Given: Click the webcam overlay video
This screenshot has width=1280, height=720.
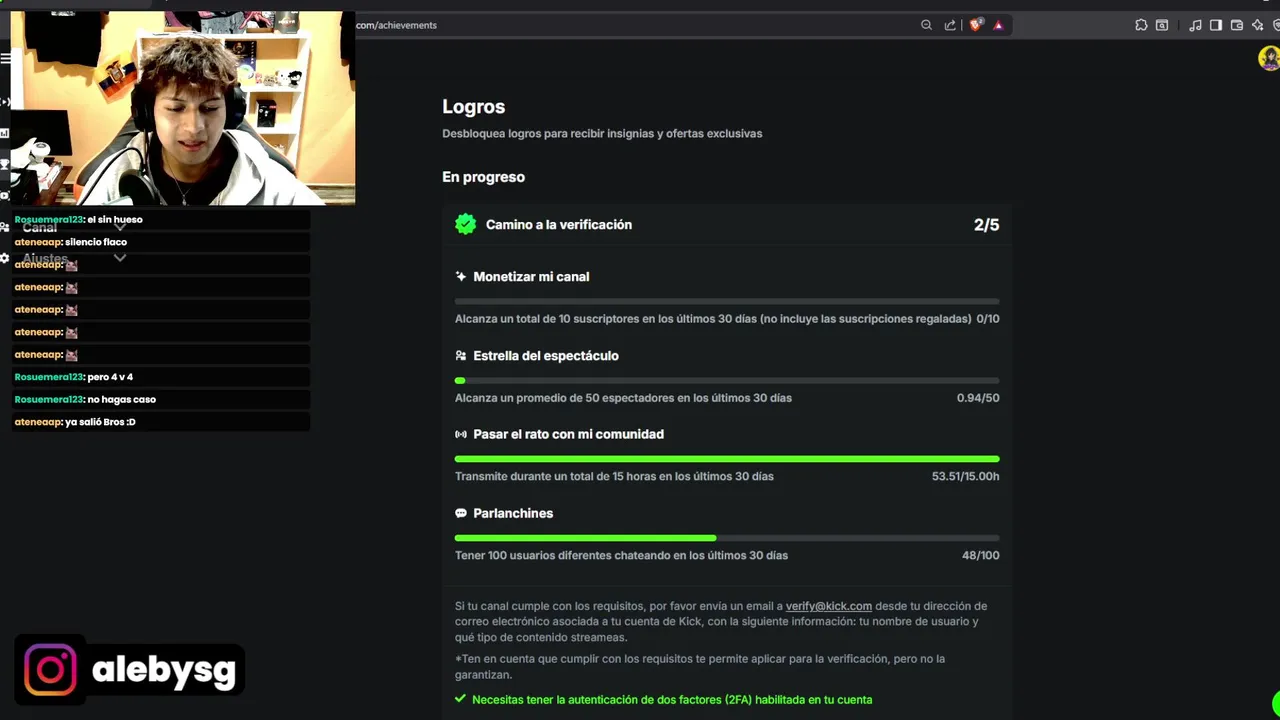Looking at the screenshot, I should coord(183,108).
